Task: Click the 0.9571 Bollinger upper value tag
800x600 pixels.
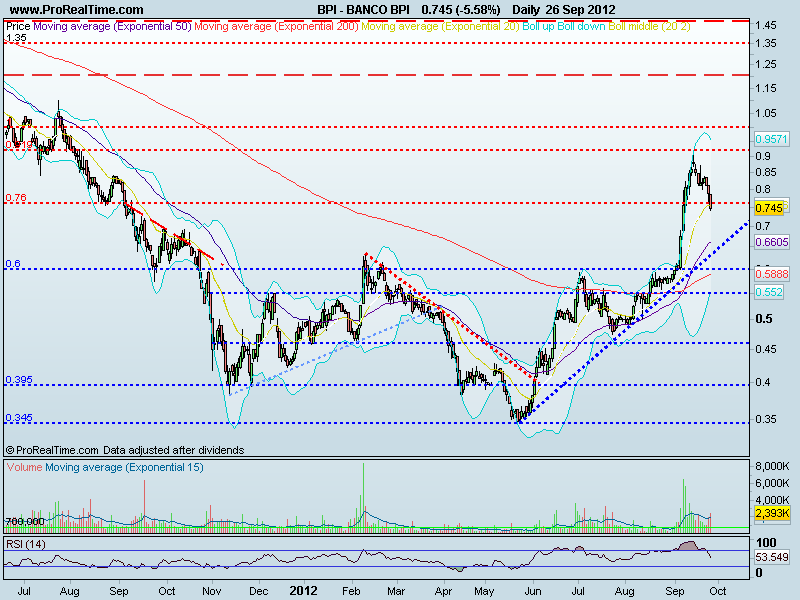Action: tap(771, 139)
